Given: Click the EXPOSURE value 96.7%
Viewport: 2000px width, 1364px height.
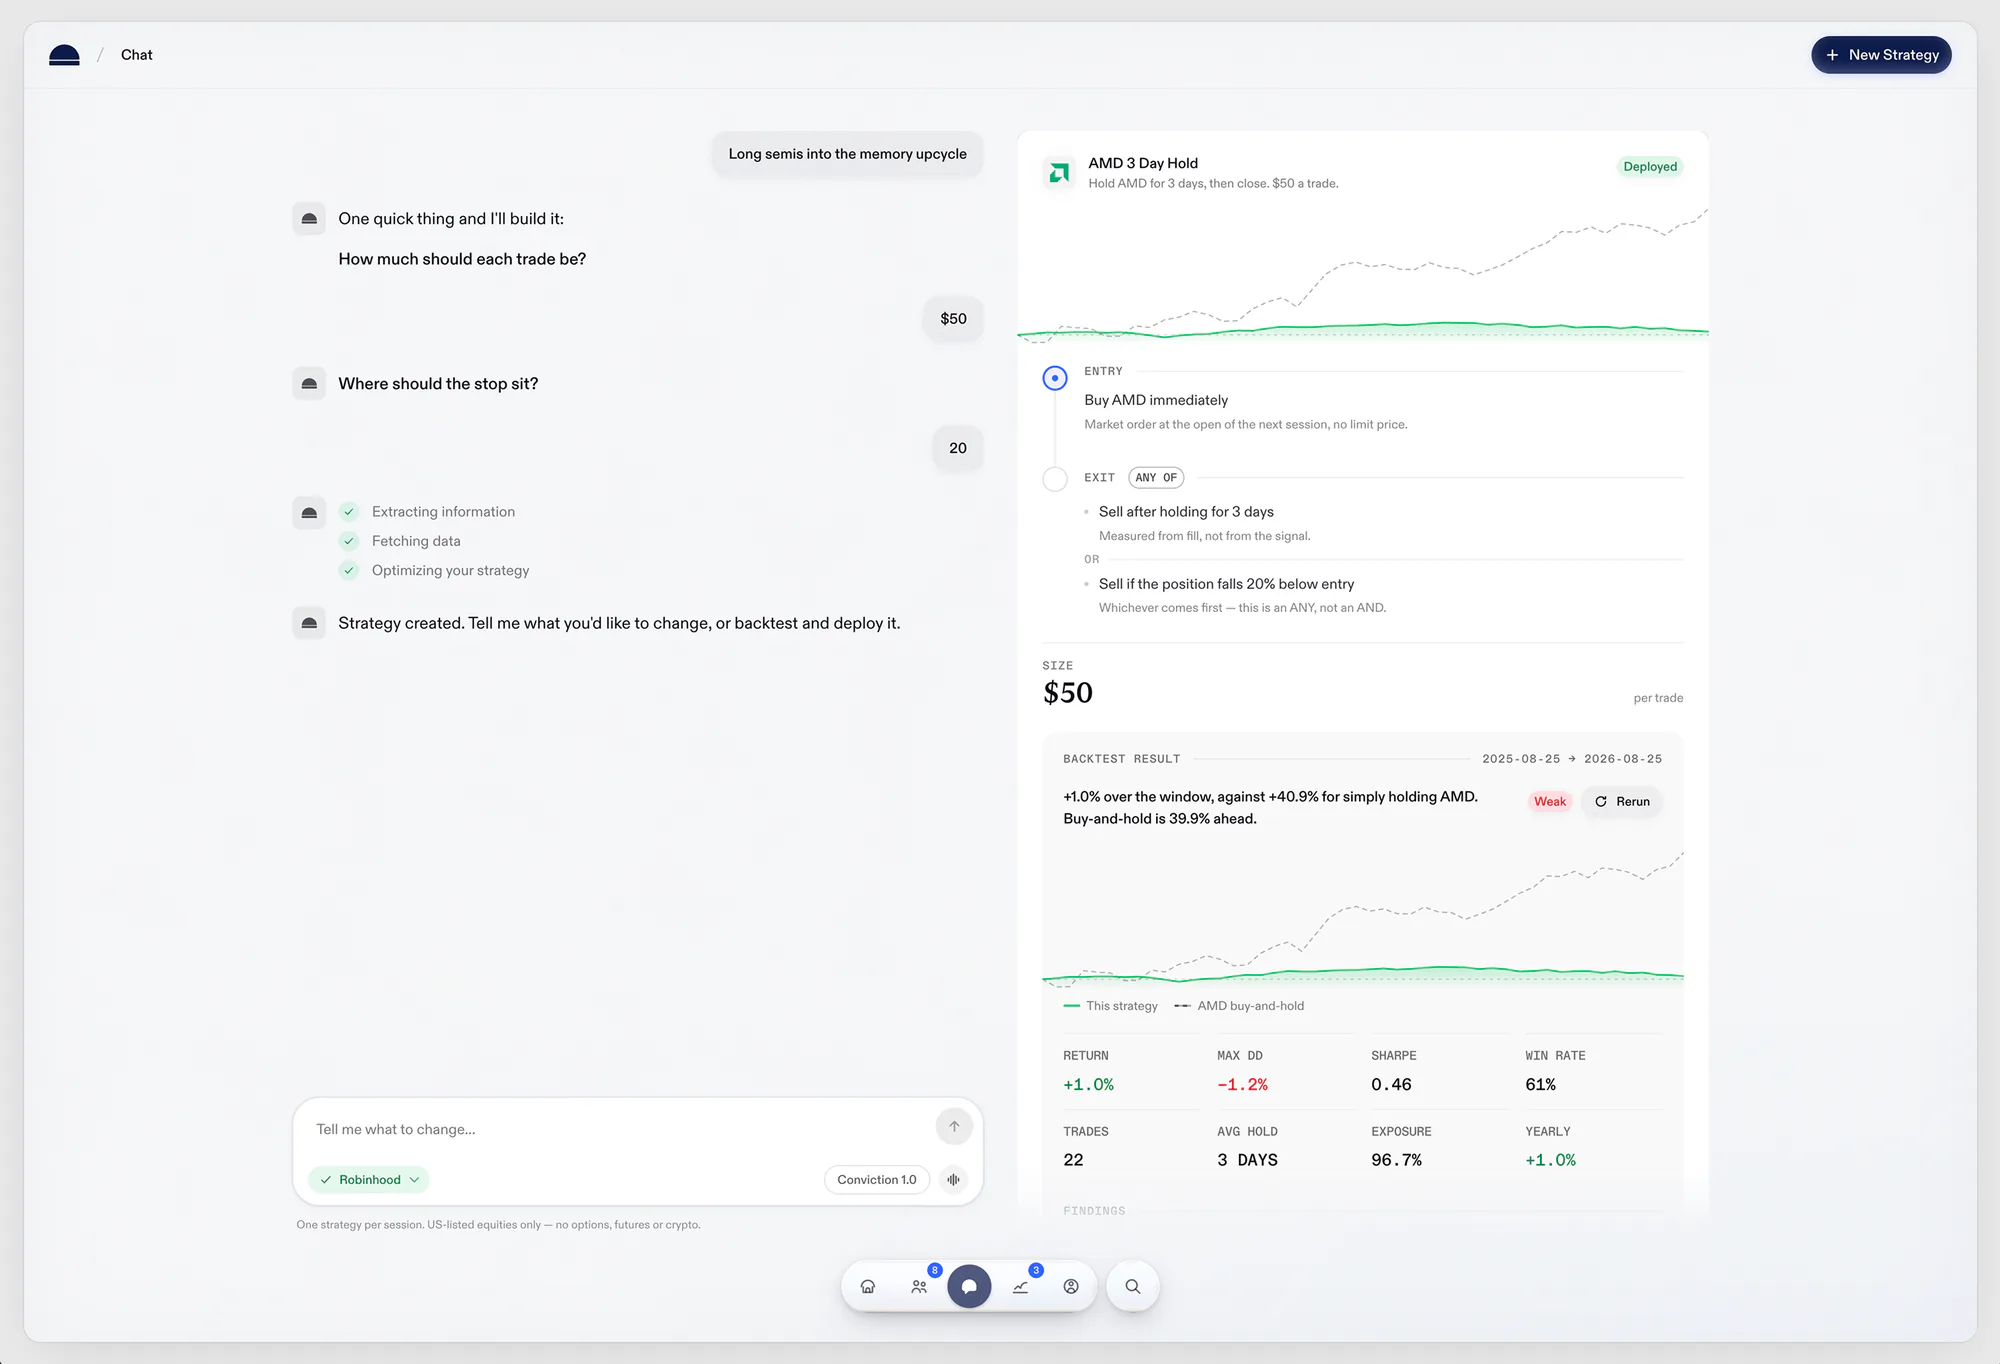Looking at the screenshot, I should pyautogui.click(x=1396, y=1160).
